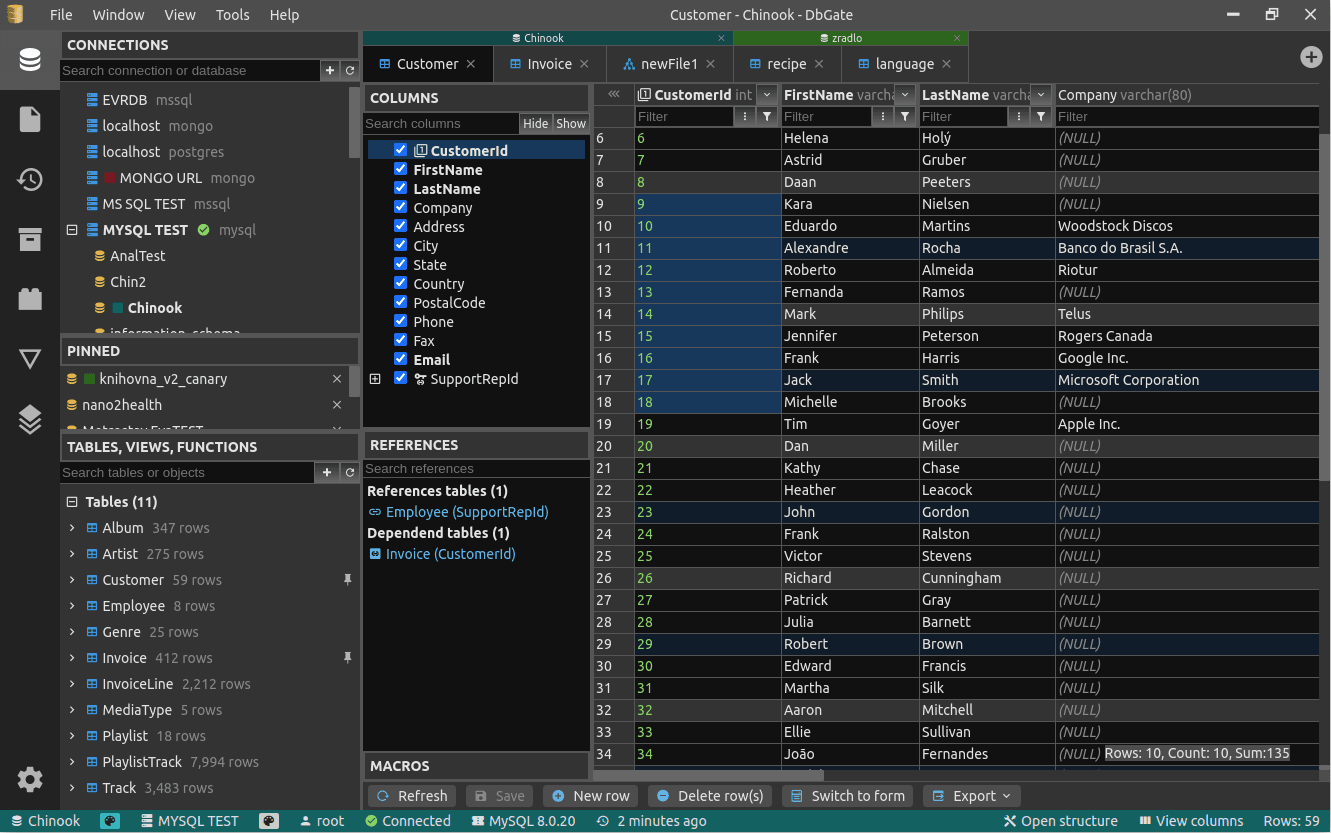
Task: Open the Files panel in the left icon bar
Action: coord(30,118)
